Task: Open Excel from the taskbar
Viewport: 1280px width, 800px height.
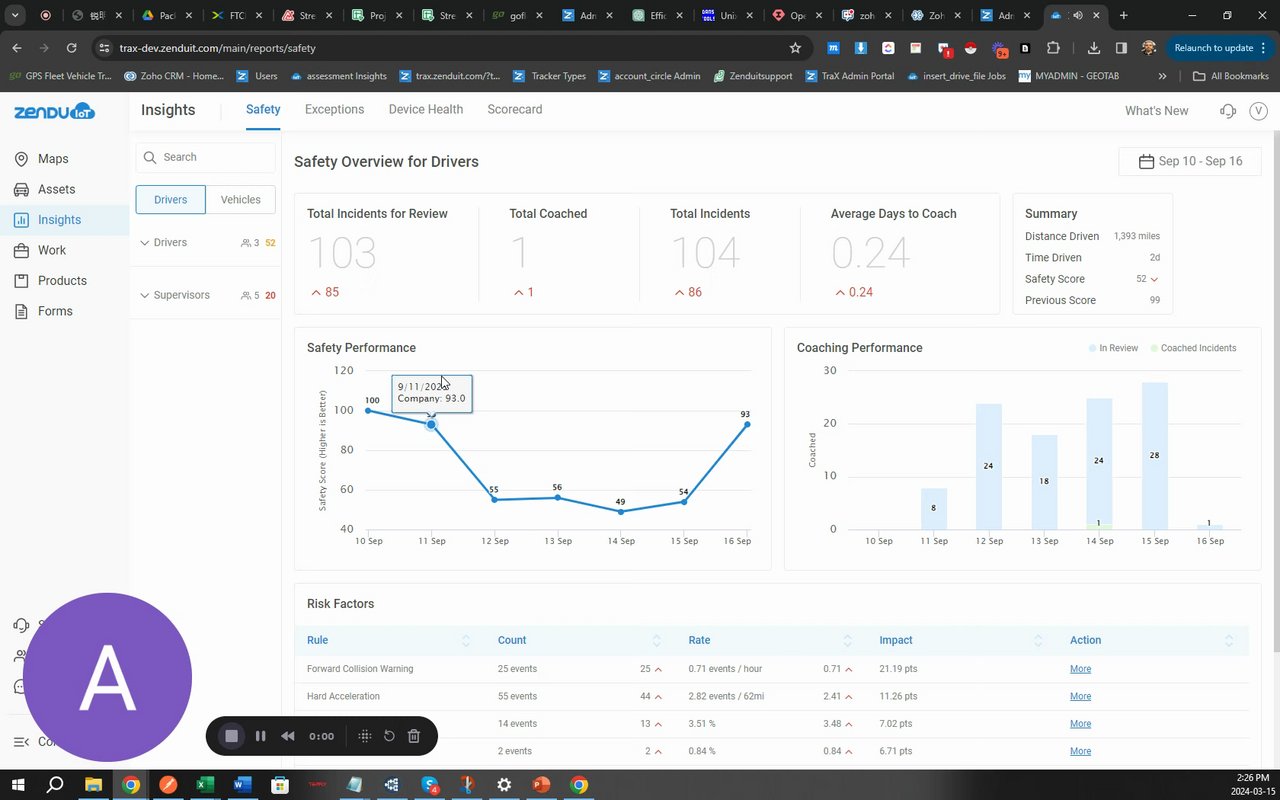Action: coord(205,785)
